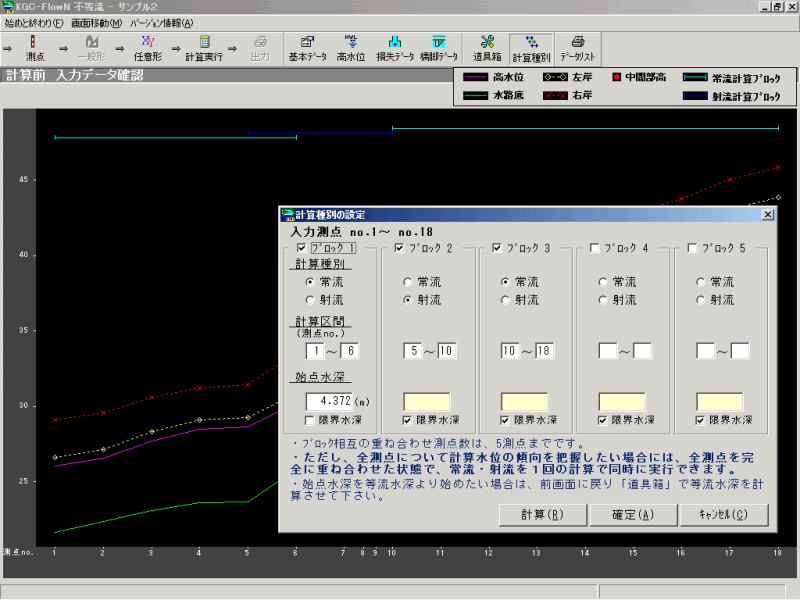Enable the ブロック 4 checkbox
Screen dimensions: 800x600
tap(596, 248)
